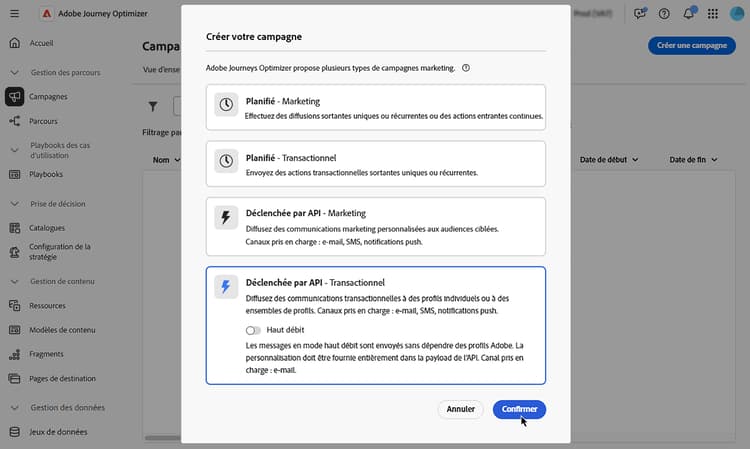Click the Modèles de contenu icon
750x449 pixels.
click(x=15, y=329)
